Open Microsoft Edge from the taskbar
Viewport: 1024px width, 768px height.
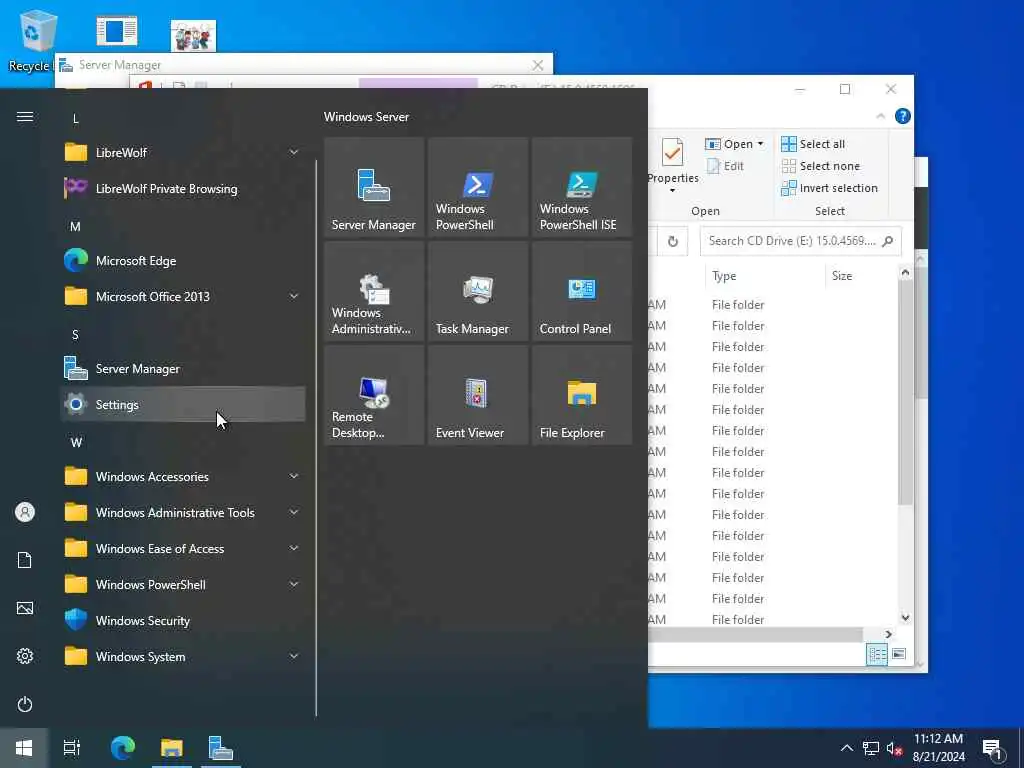pyautogui.click(x=122, y=748)
